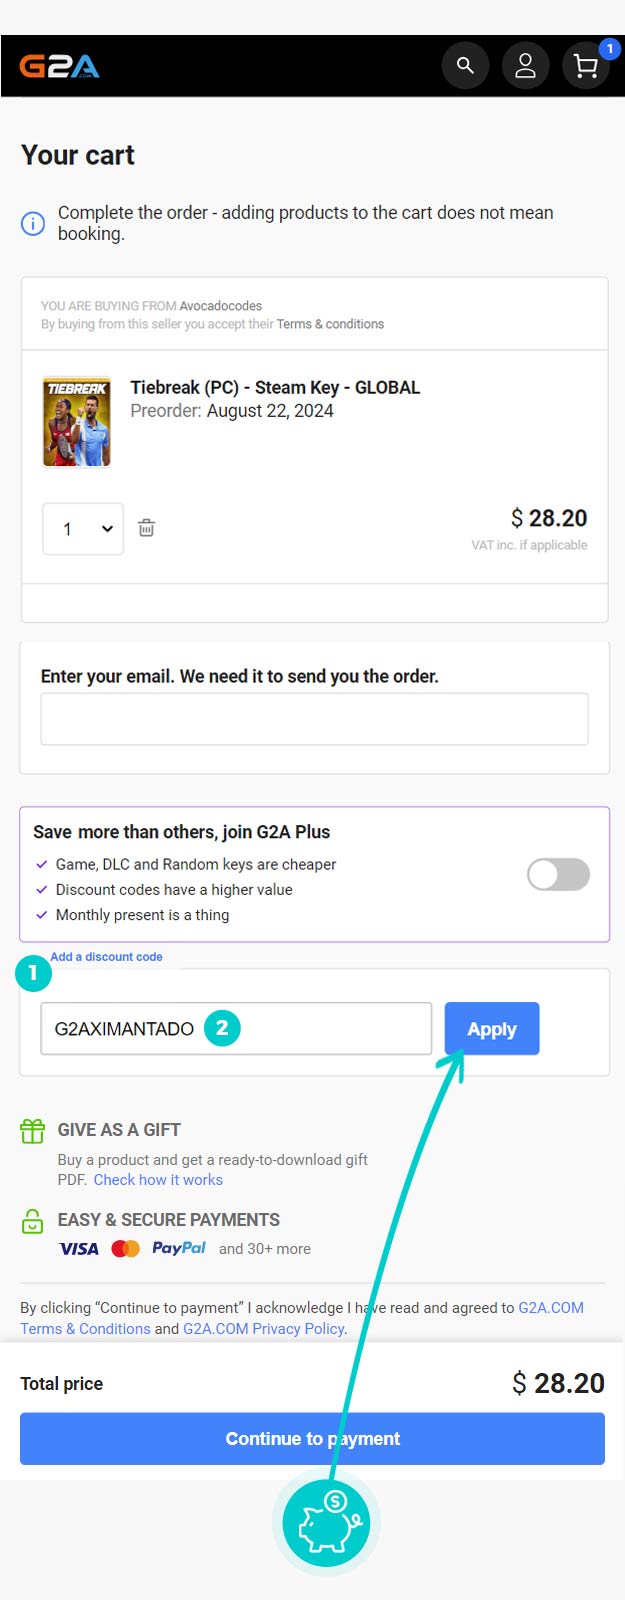Apply the discount code
The image size is (625, 1600).
pos(492,1029)
